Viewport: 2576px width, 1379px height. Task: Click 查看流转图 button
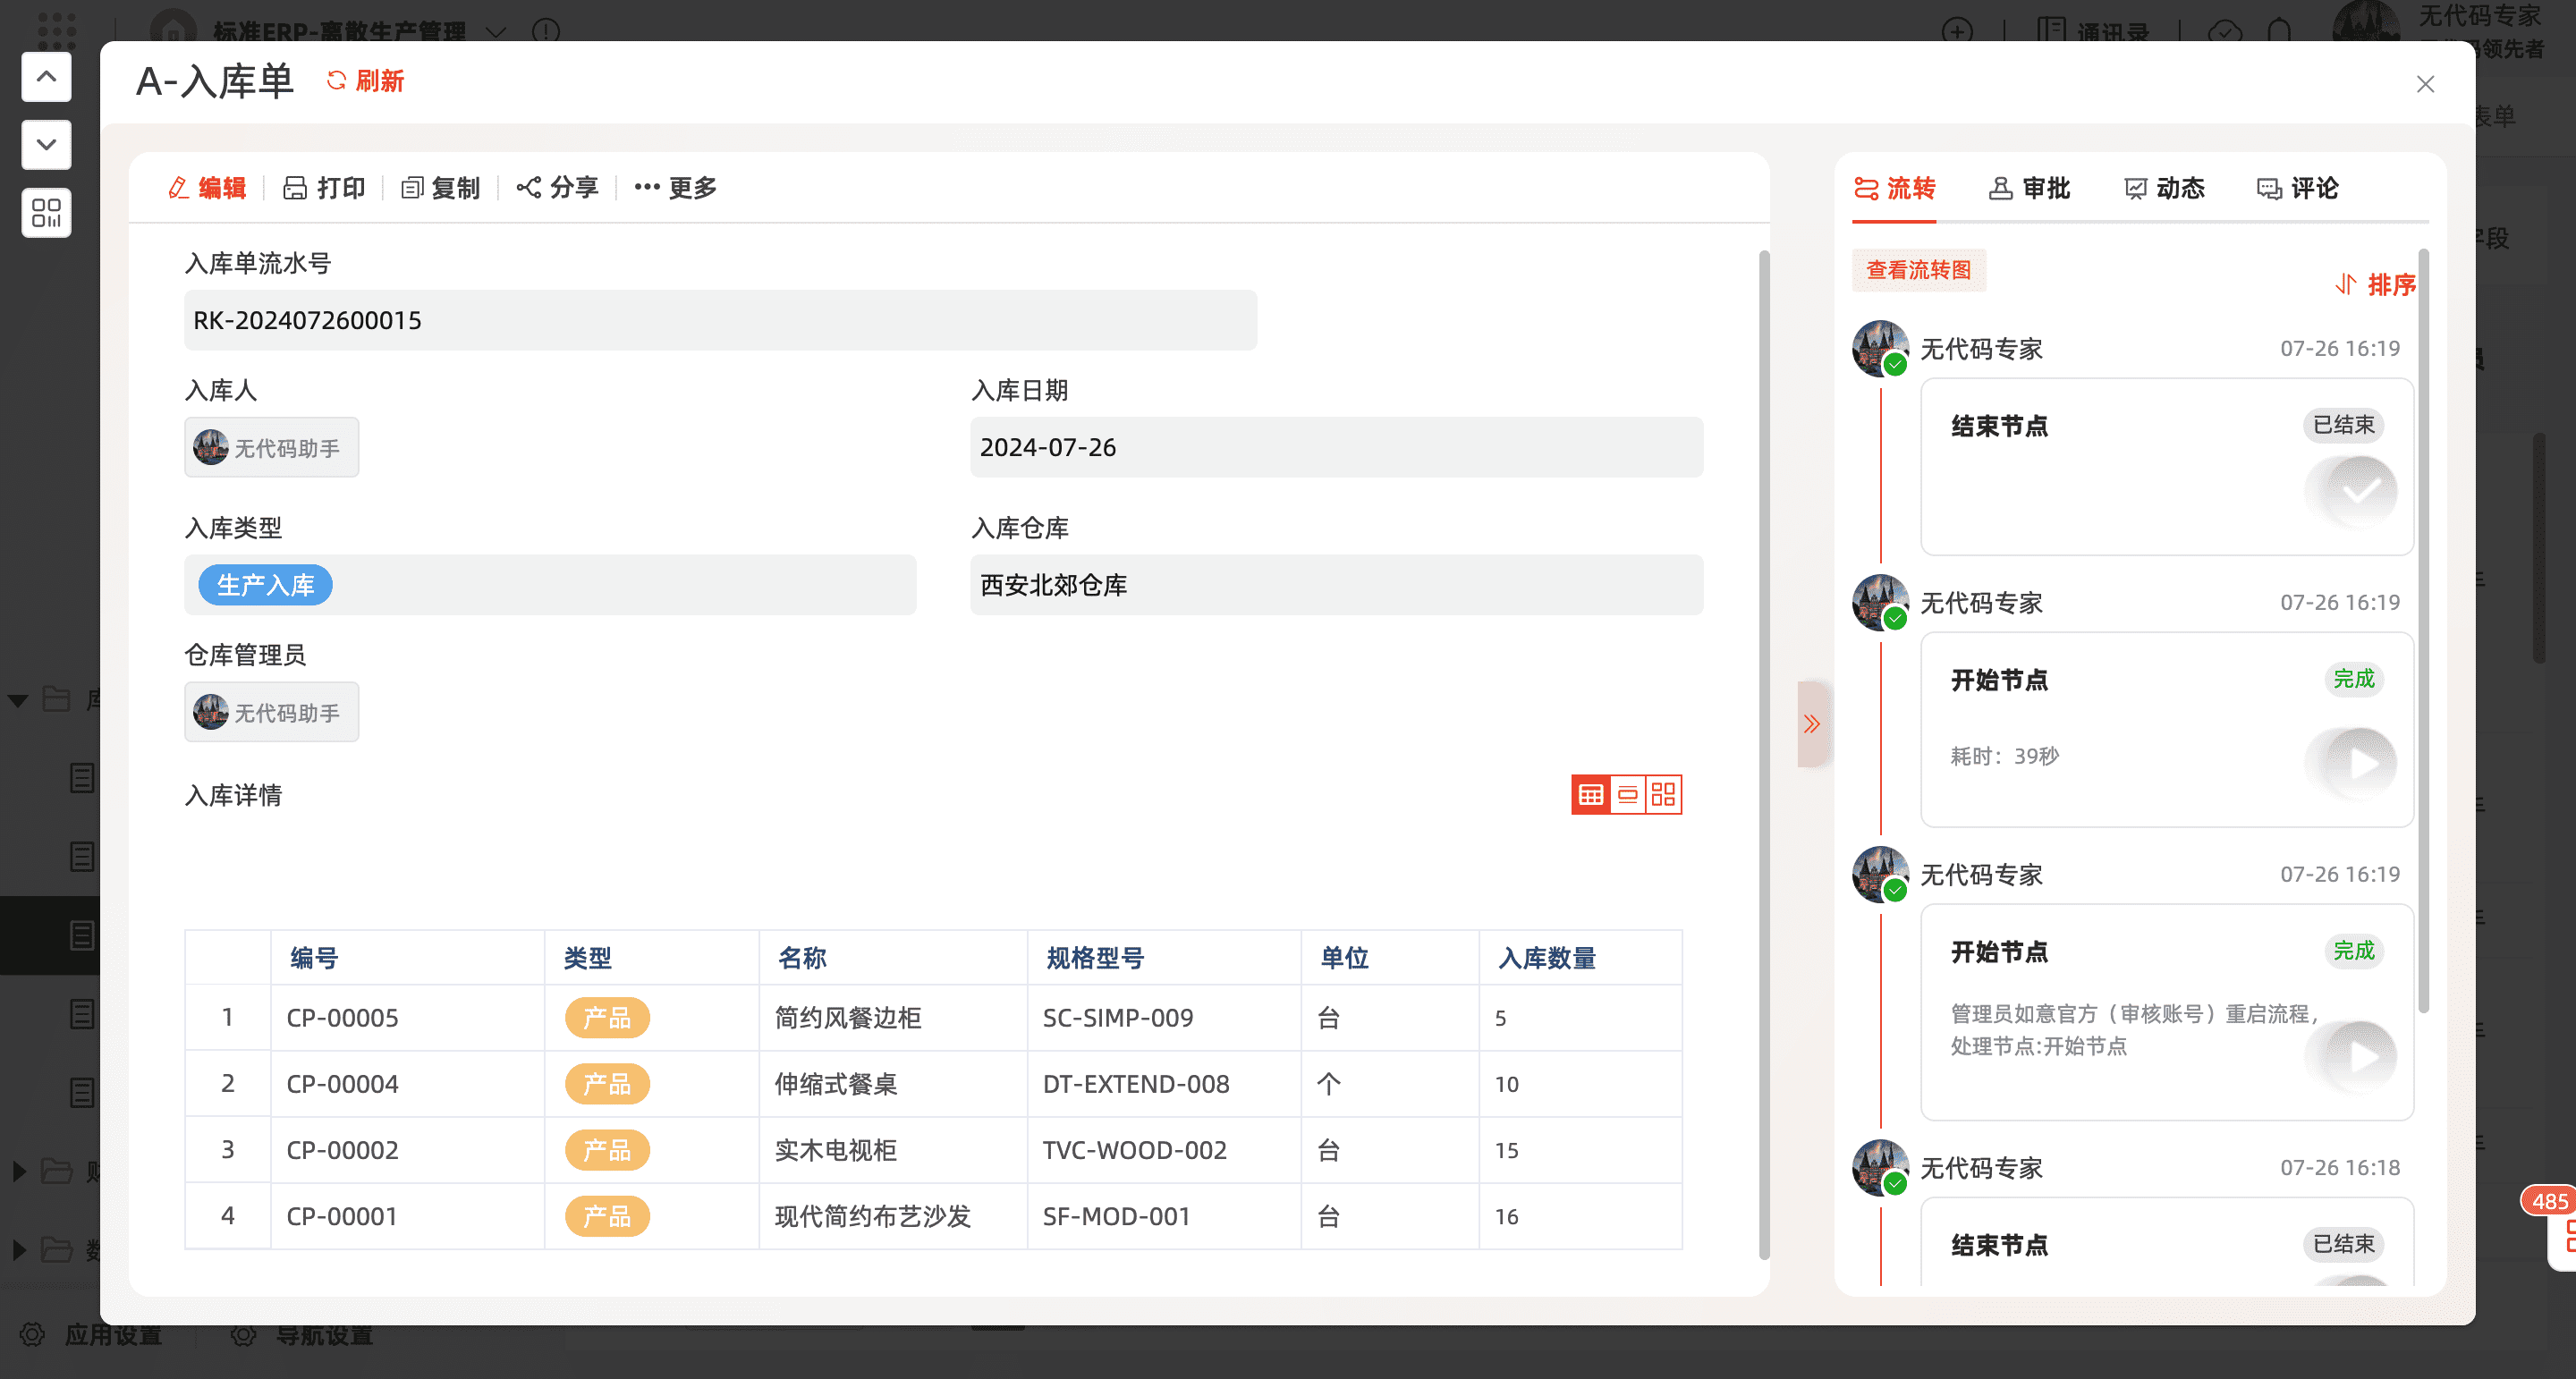(x=1918, y=270)
